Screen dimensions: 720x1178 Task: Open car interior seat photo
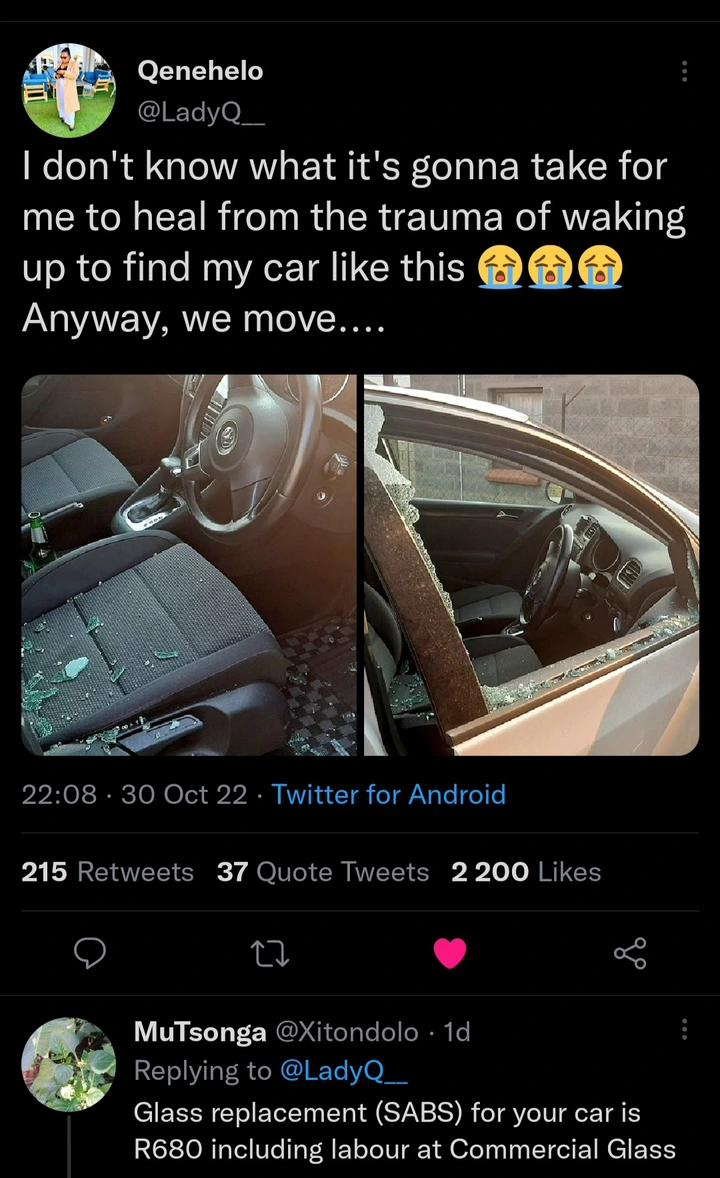(189, 565)
